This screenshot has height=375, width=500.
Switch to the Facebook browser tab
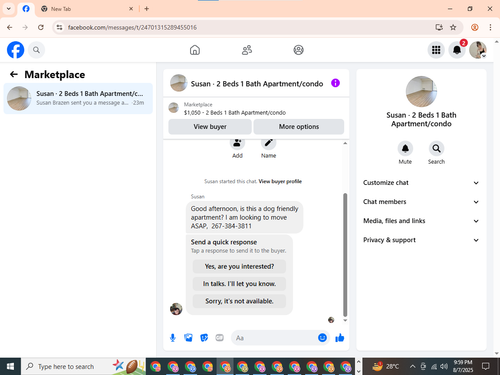(x=26, y=9)
